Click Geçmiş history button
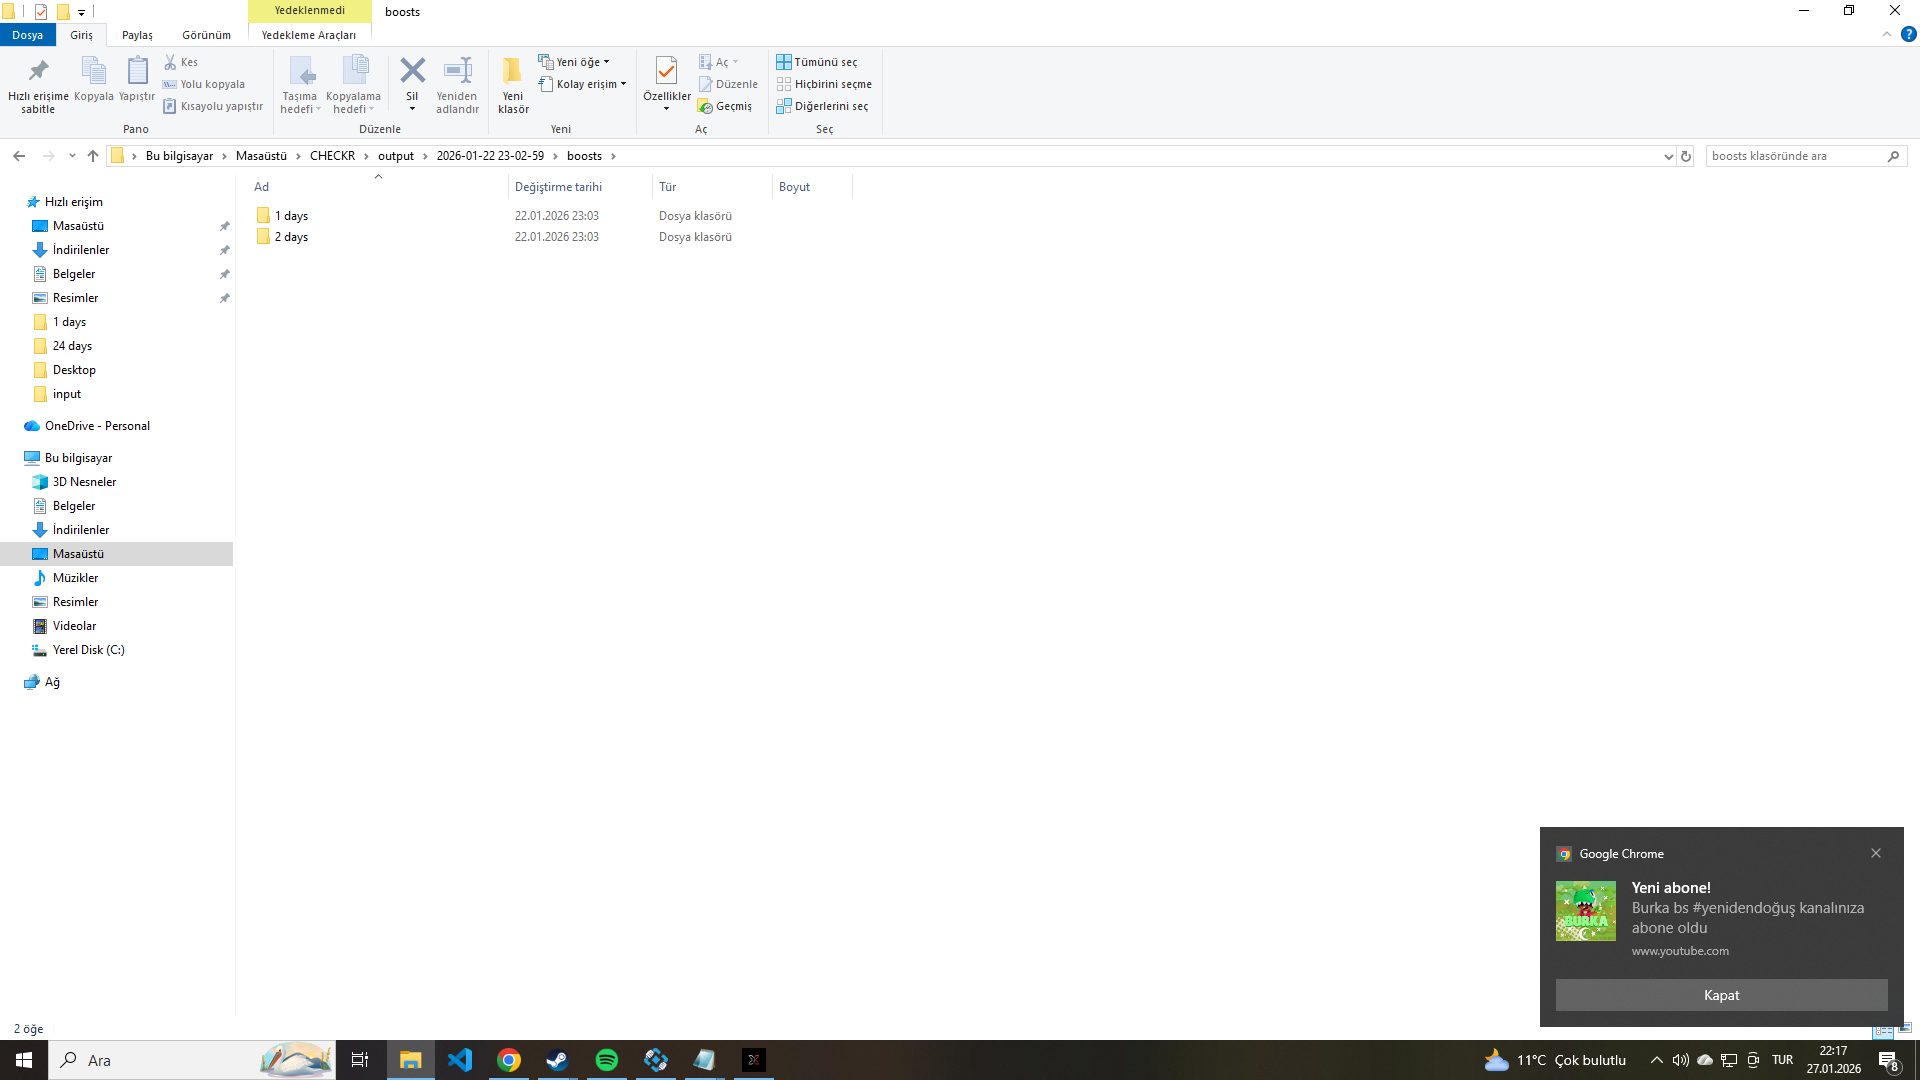1920x1080 pixels. tap(725, 106)
